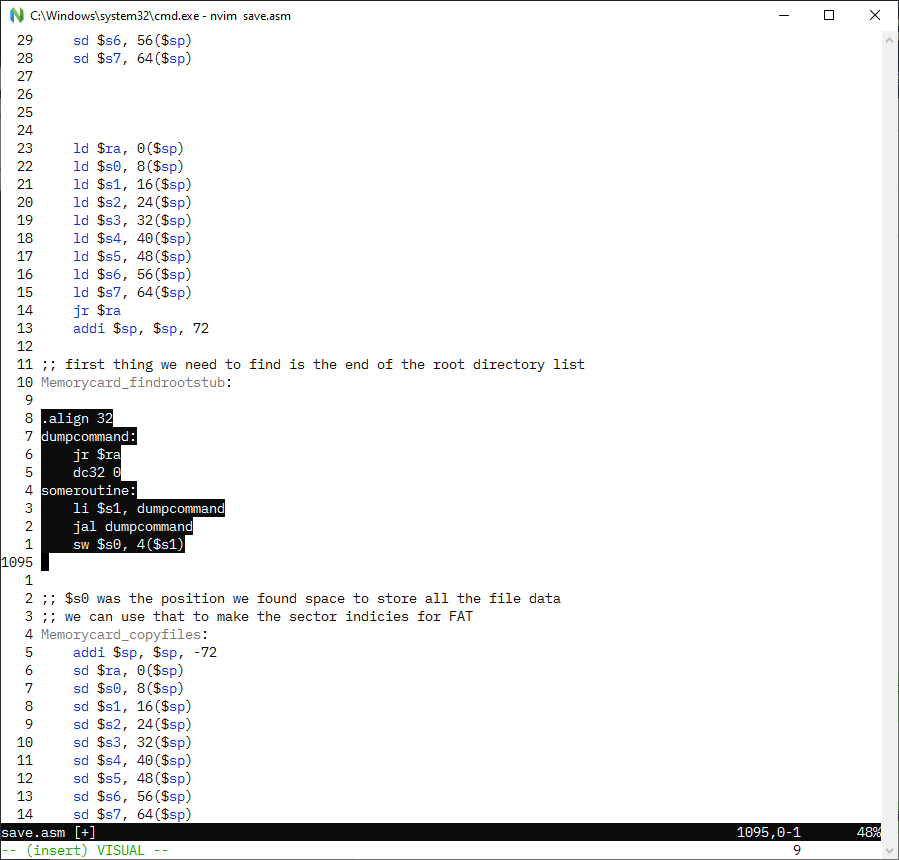Click the line 'sd $s5, 48($sp)'
Viewport: 899px width, 860px height.
pyautogui.click(x=132, y=779)
